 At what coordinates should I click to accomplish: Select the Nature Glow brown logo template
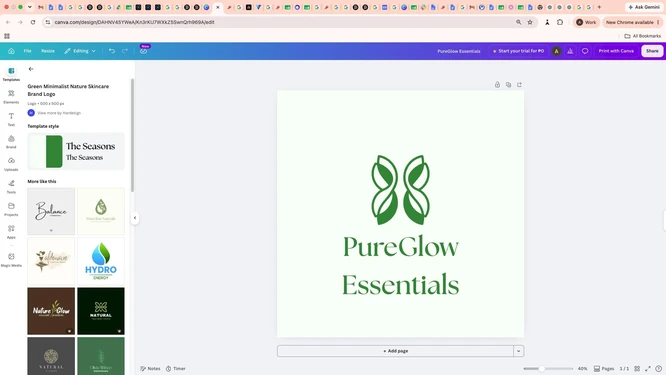point(51,311)
